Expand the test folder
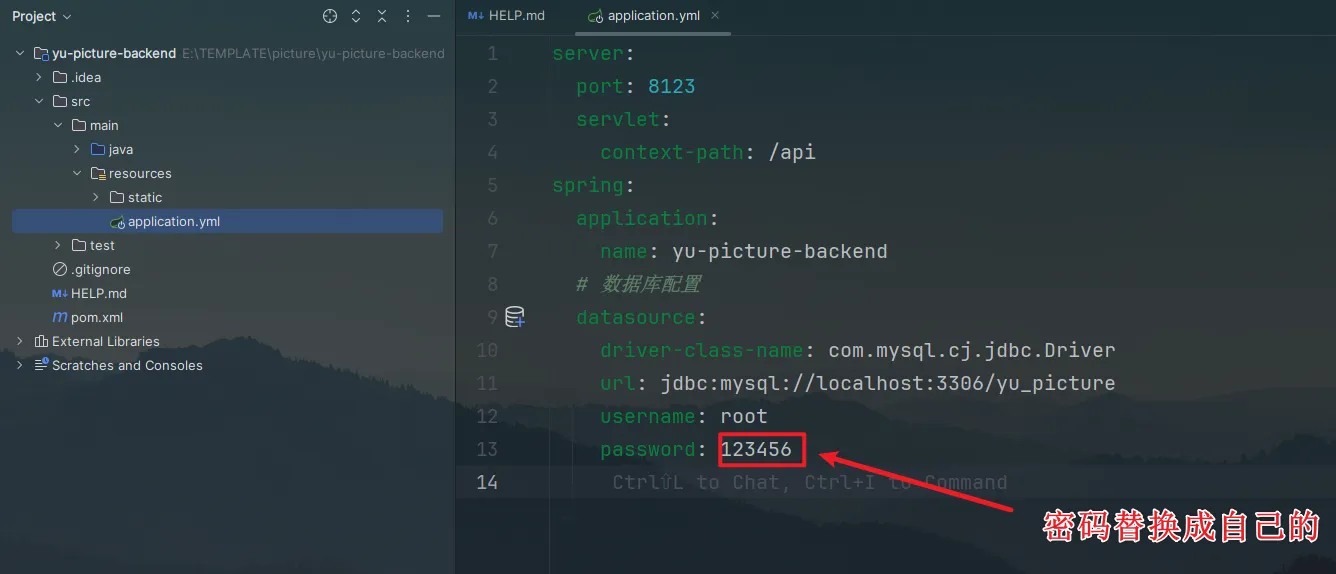Screen dimensions: 1336x574 click(x=58, y=245)
